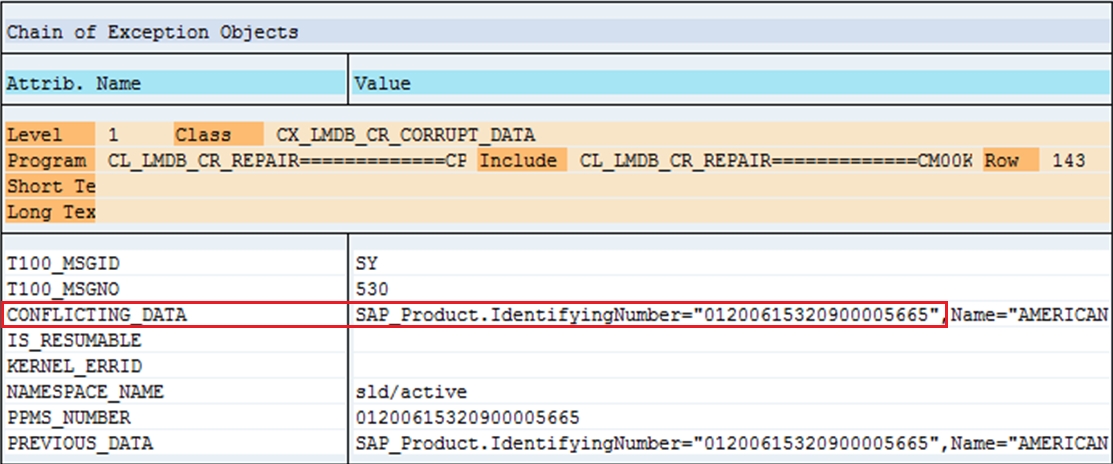Click the value 'SY' for T100_MSGID
This screenshot has height=464, width=1113.
tap(367, 264)
